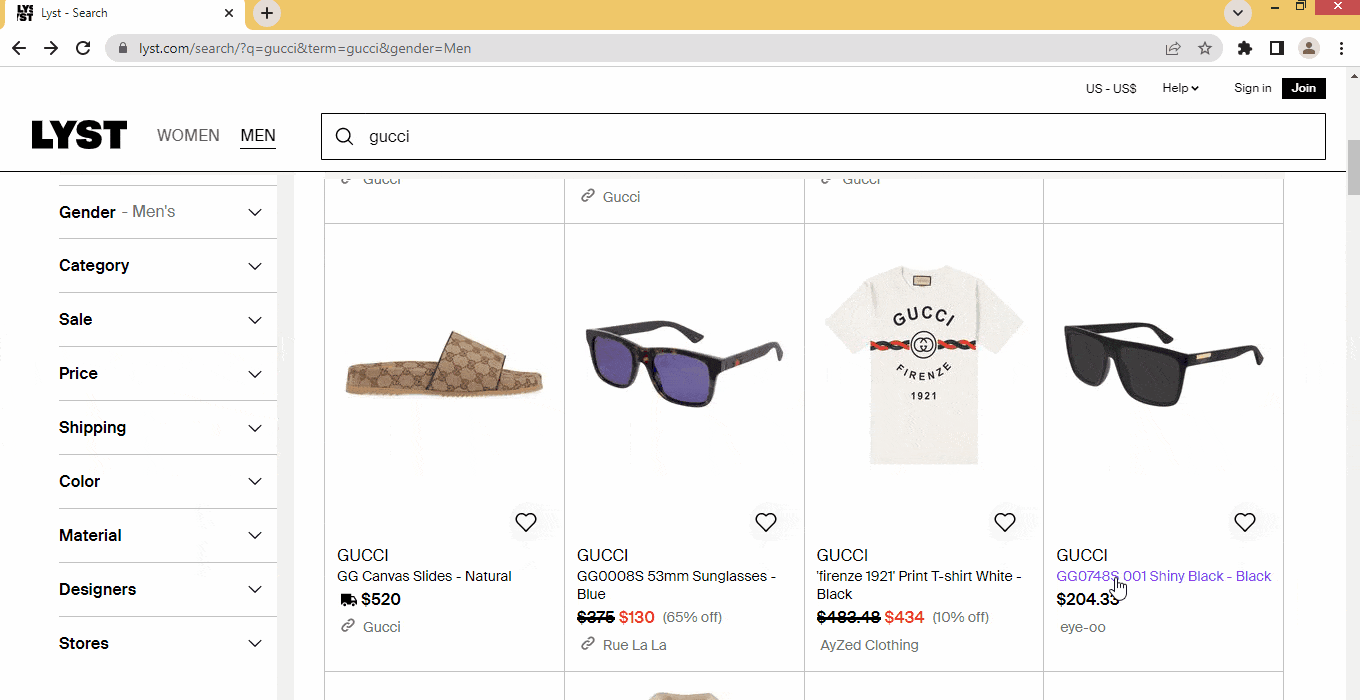Viewport: 1360px width, 700px height.
Task: Click the gucci search input field
Action: pyautogui.click(x=823, y=137)
